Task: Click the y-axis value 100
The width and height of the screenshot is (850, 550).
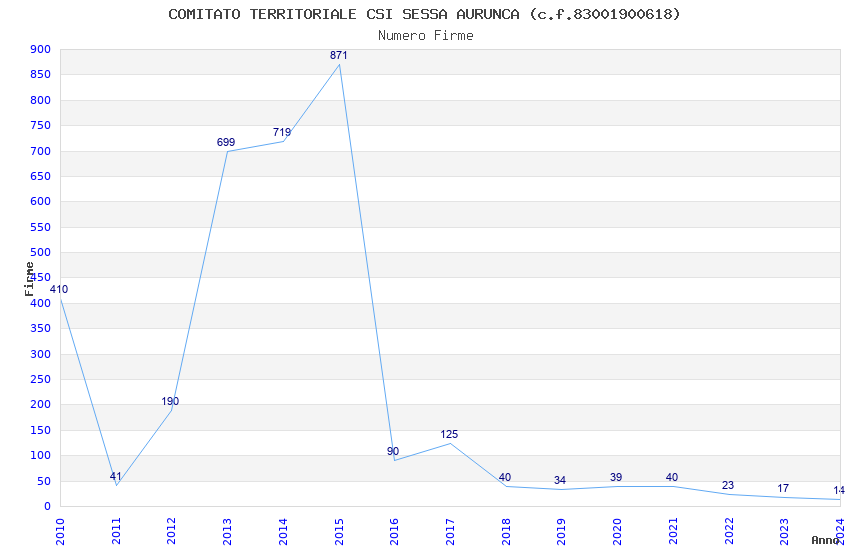Action: 41,456
